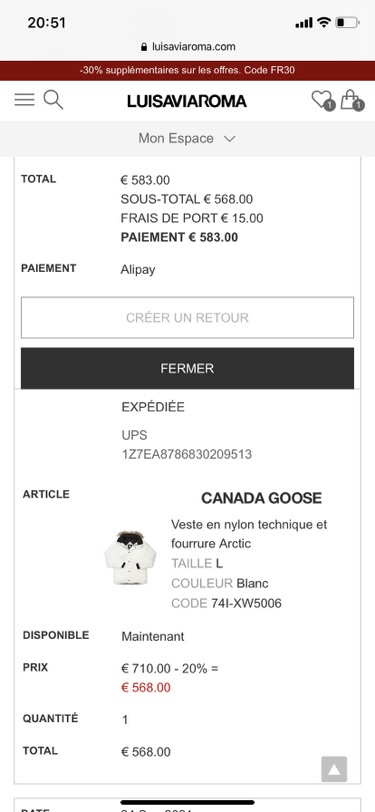Open the LUISAVIAROMA logo homepage link
This screenshot has width=375, height=812.
(x=187, y=100)
